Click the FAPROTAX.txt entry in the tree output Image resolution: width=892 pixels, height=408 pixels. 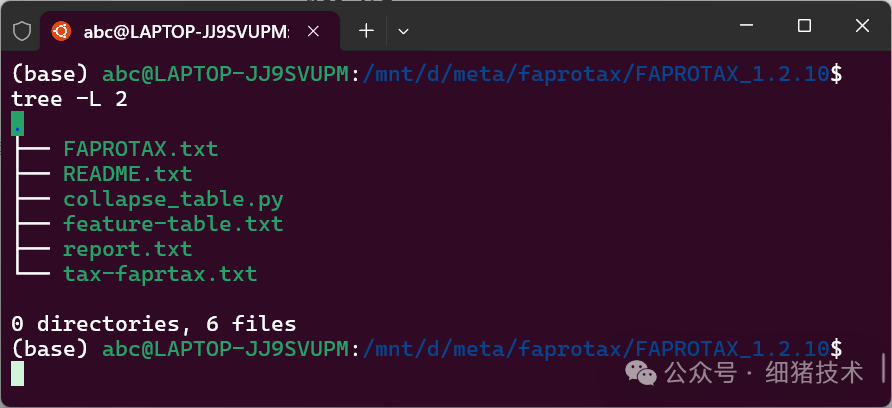tap(140, 149)
